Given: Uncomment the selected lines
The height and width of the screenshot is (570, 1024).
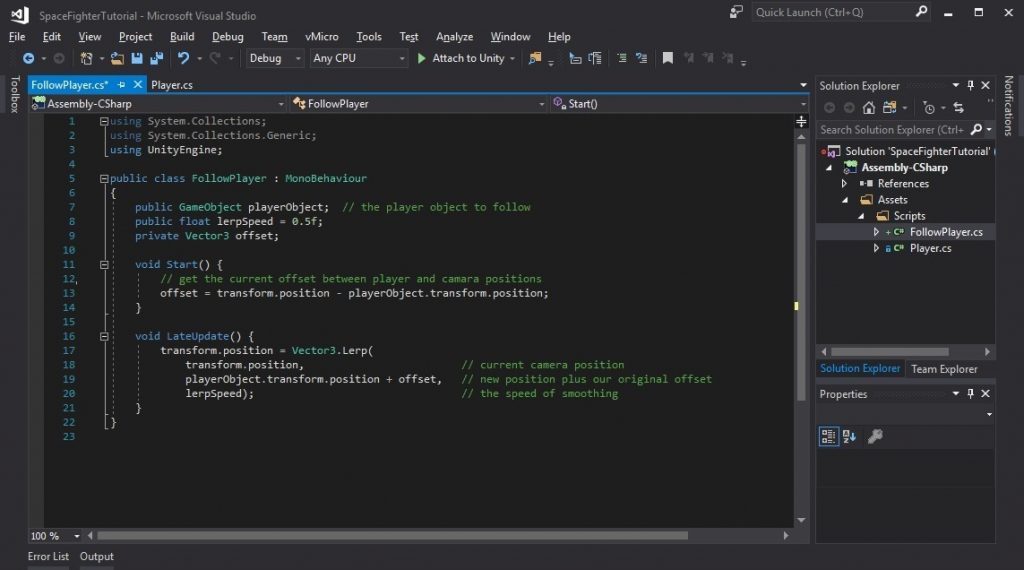Looking at the screenshot, I should point(641,58).
